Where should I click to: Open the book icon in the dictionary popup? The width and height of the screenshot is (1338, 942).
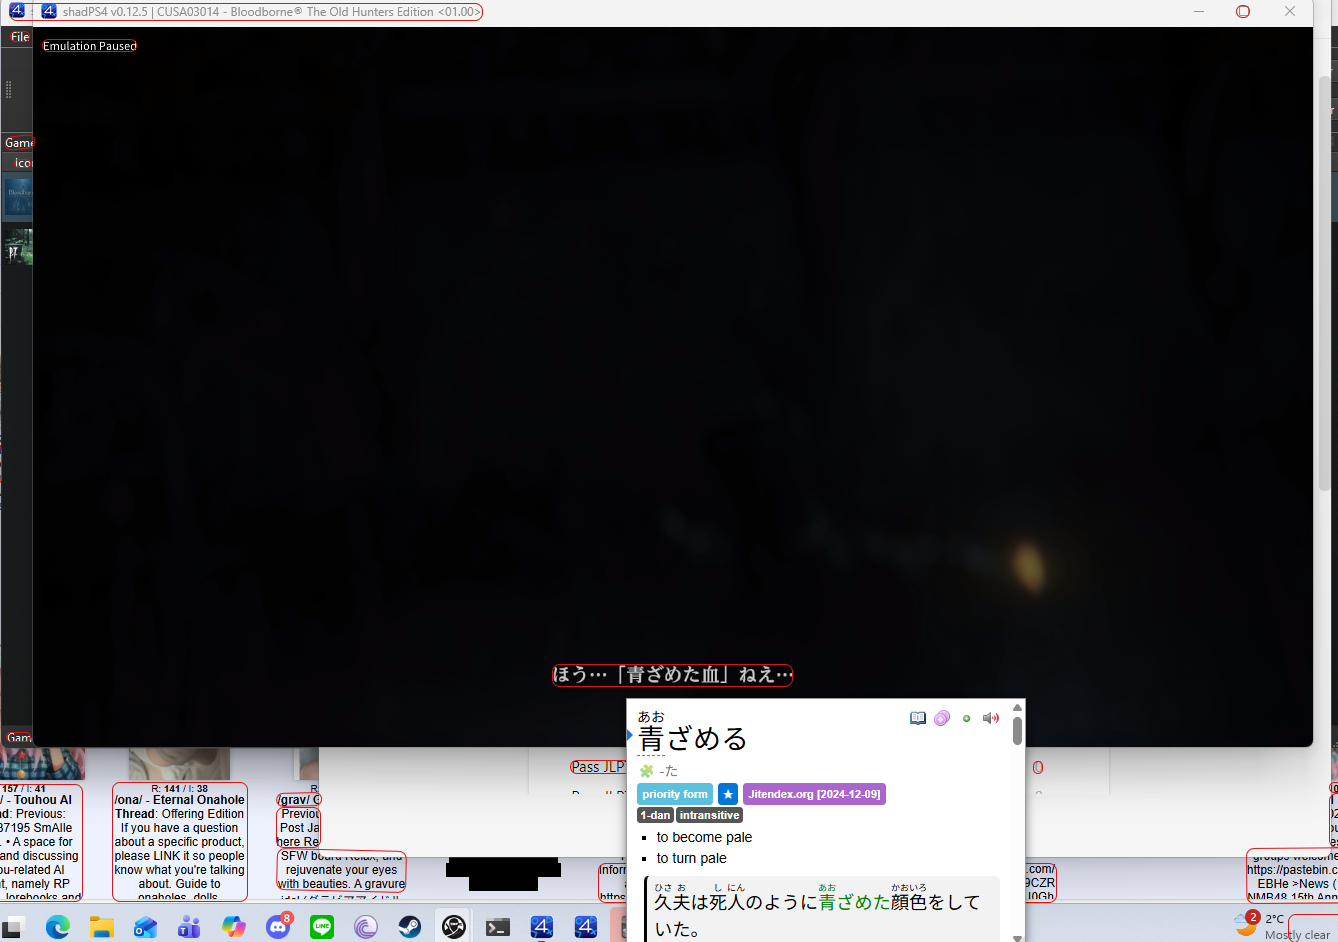coord(918,718)
